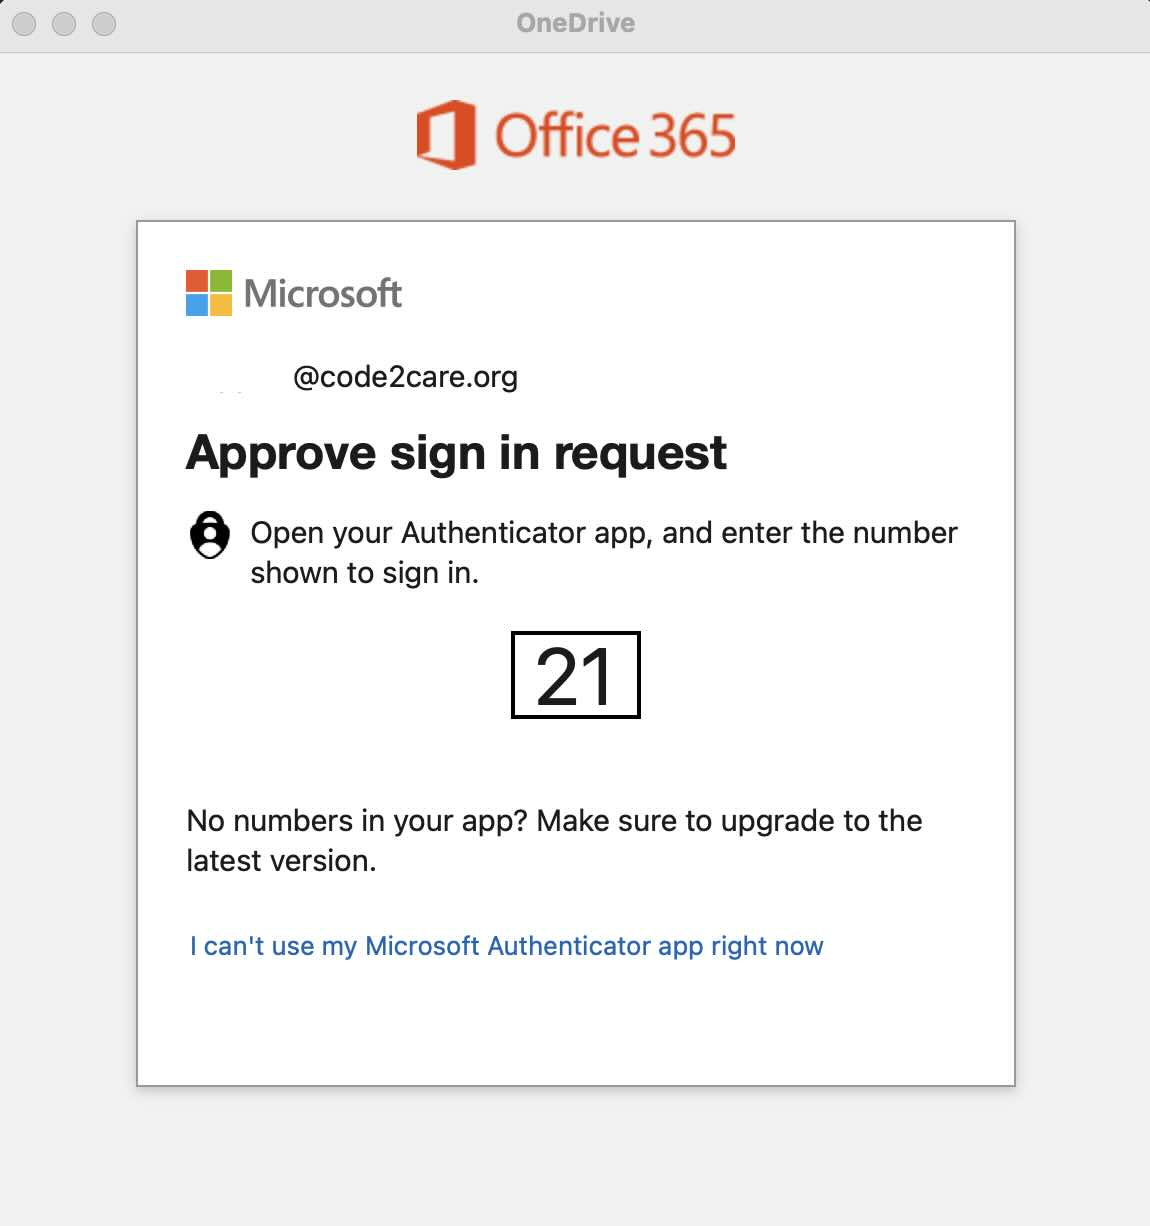1150x1226 pixels.
Task: Click the OneDrive window title
Action: [575, 23]
